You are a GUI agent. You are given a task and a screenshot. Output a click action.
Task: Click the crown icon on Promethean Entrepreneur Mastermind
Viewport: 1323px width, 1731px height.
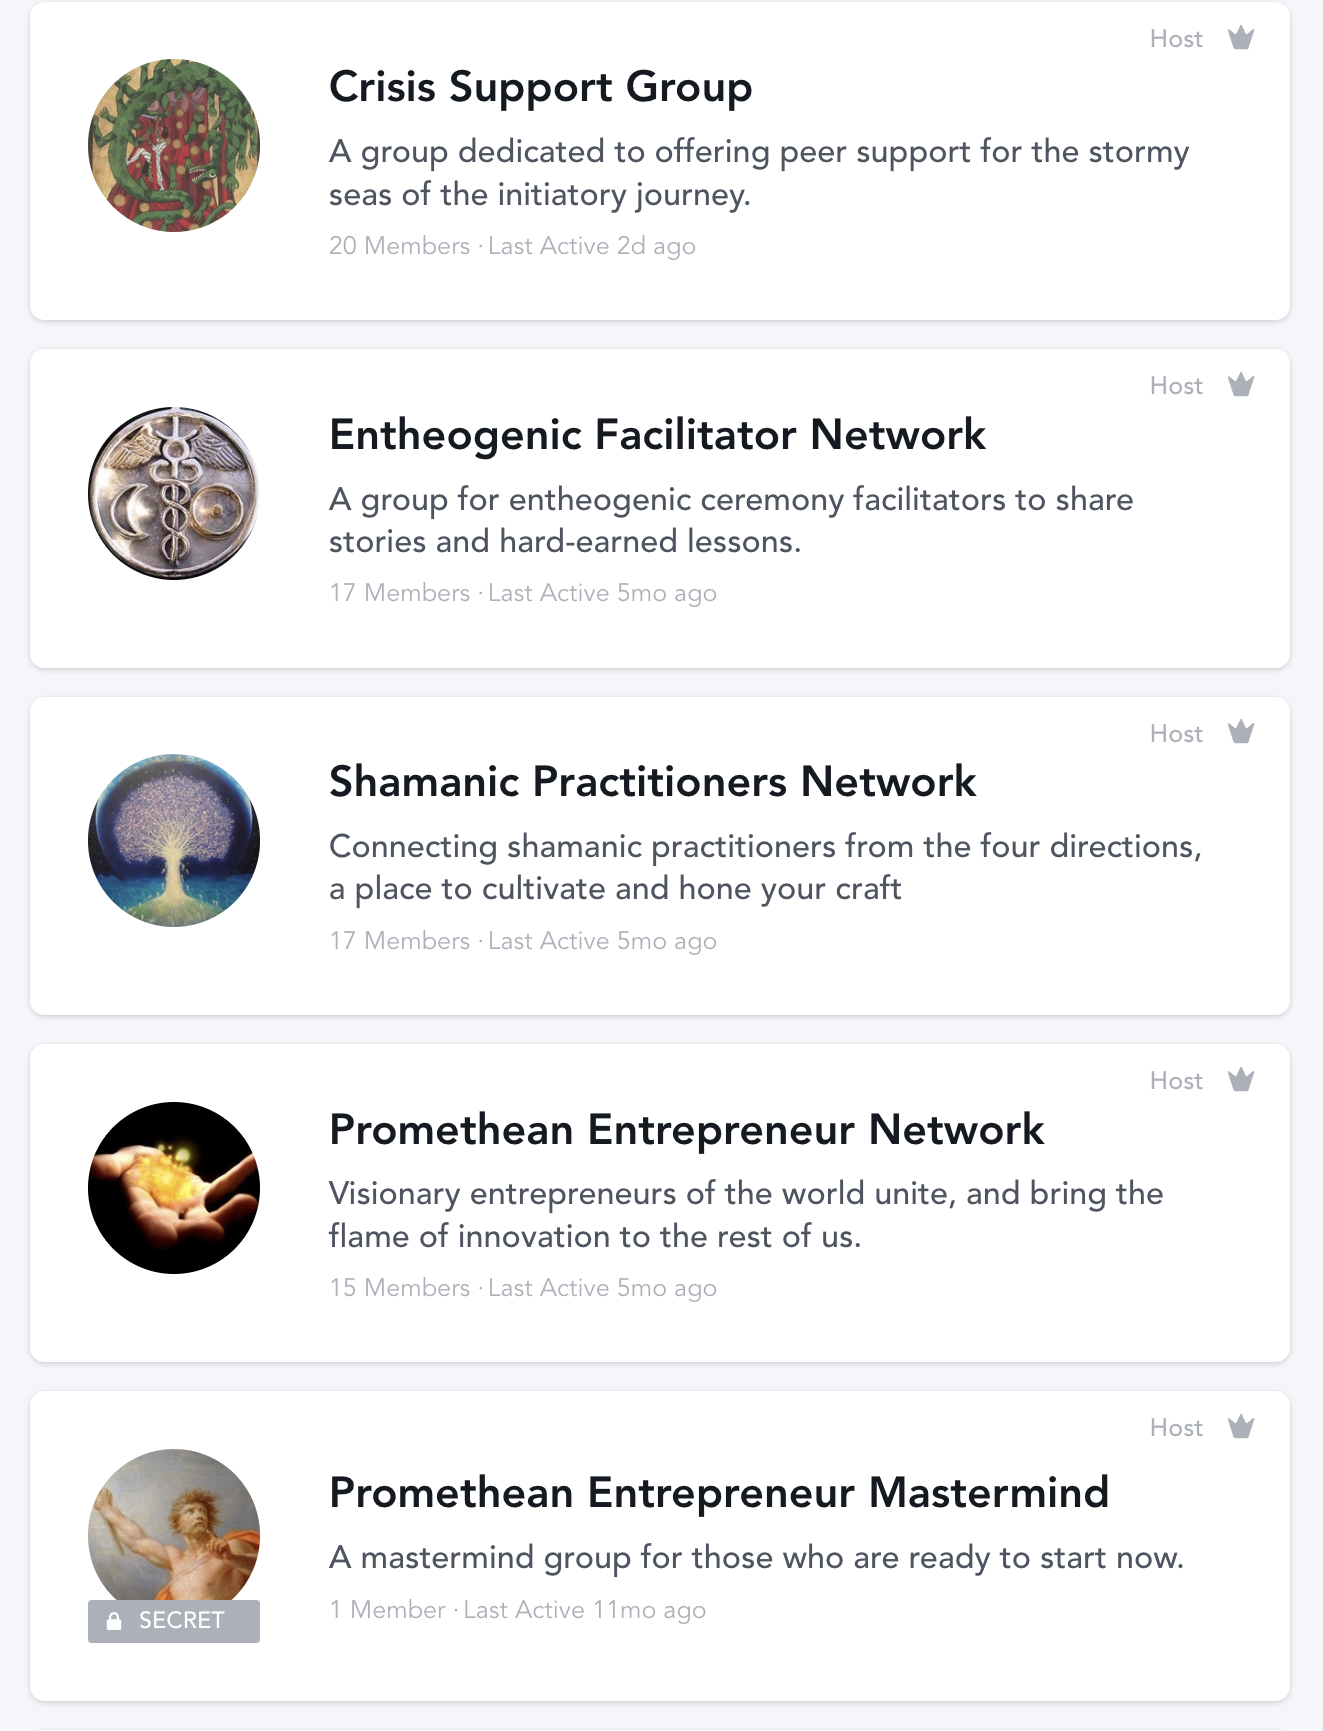coord(1241,1427)
